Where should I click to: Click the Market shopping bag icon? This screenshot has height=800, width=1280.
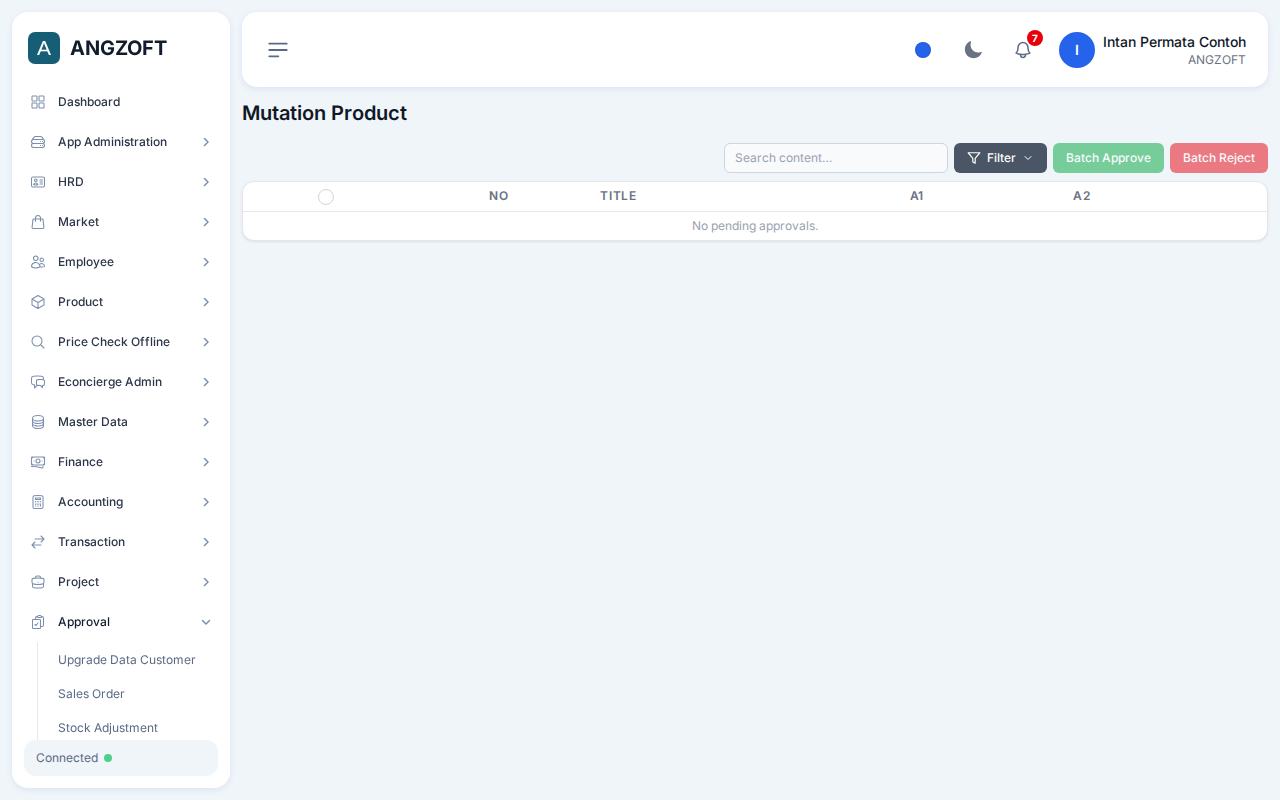pyautogui.click(x=38, y=222)
